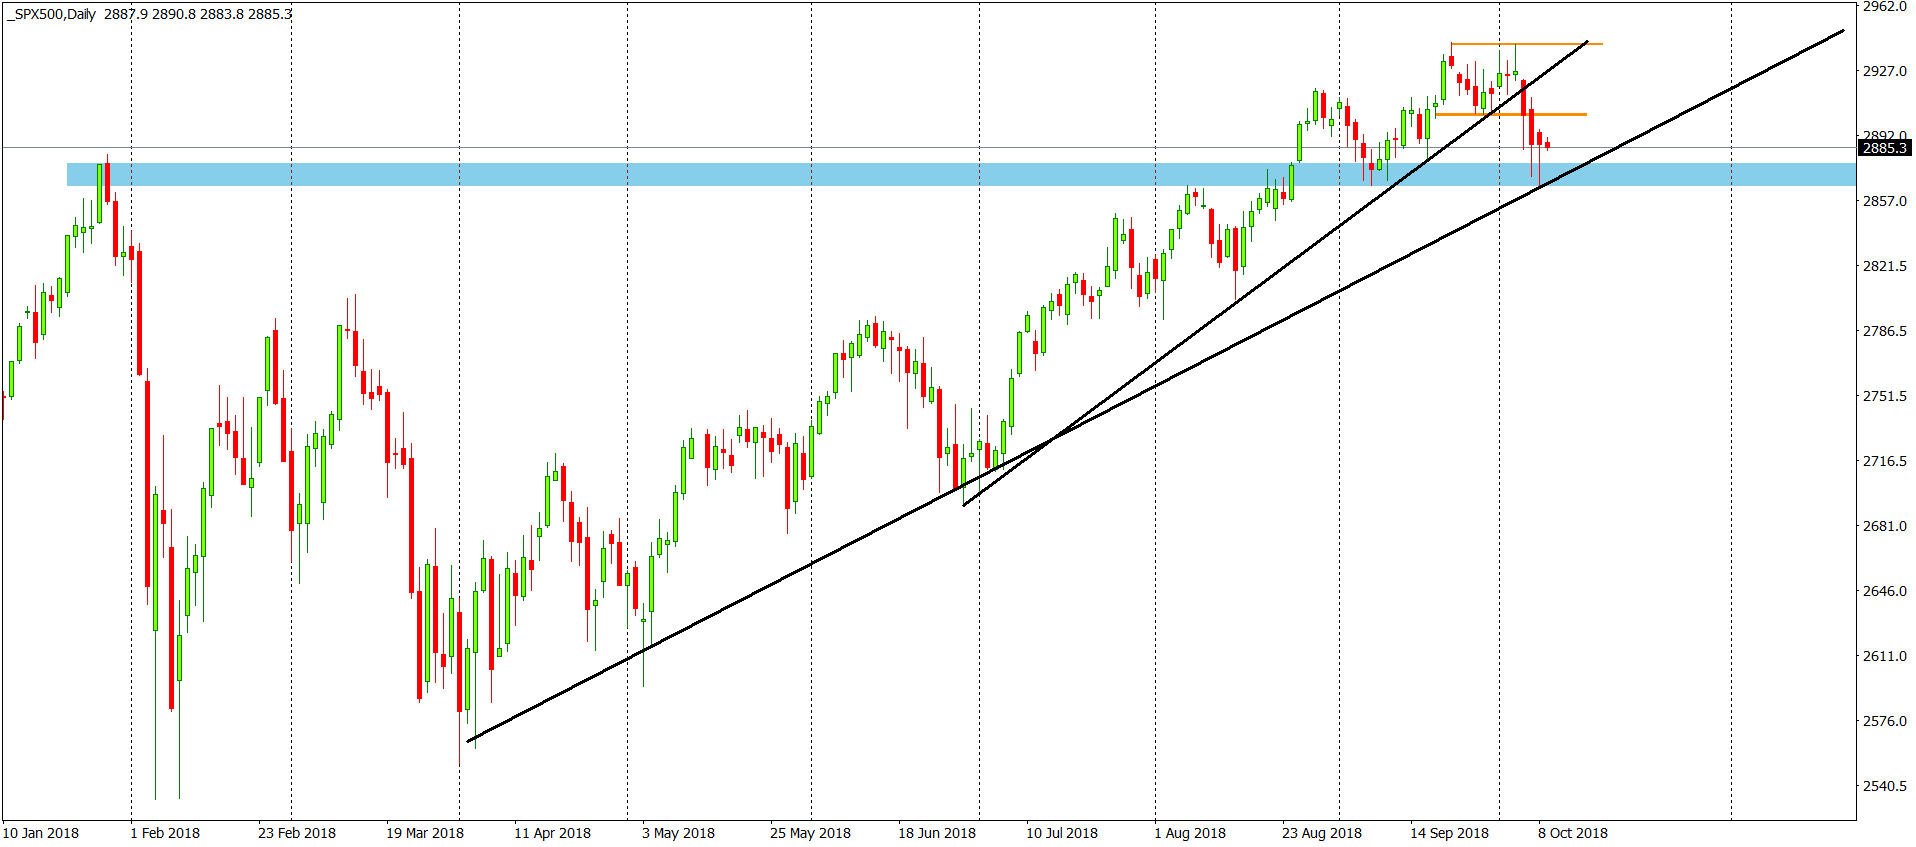Click the current price tag 2885.3
Screen dimensions: 1916x847
pos(1884,148)
